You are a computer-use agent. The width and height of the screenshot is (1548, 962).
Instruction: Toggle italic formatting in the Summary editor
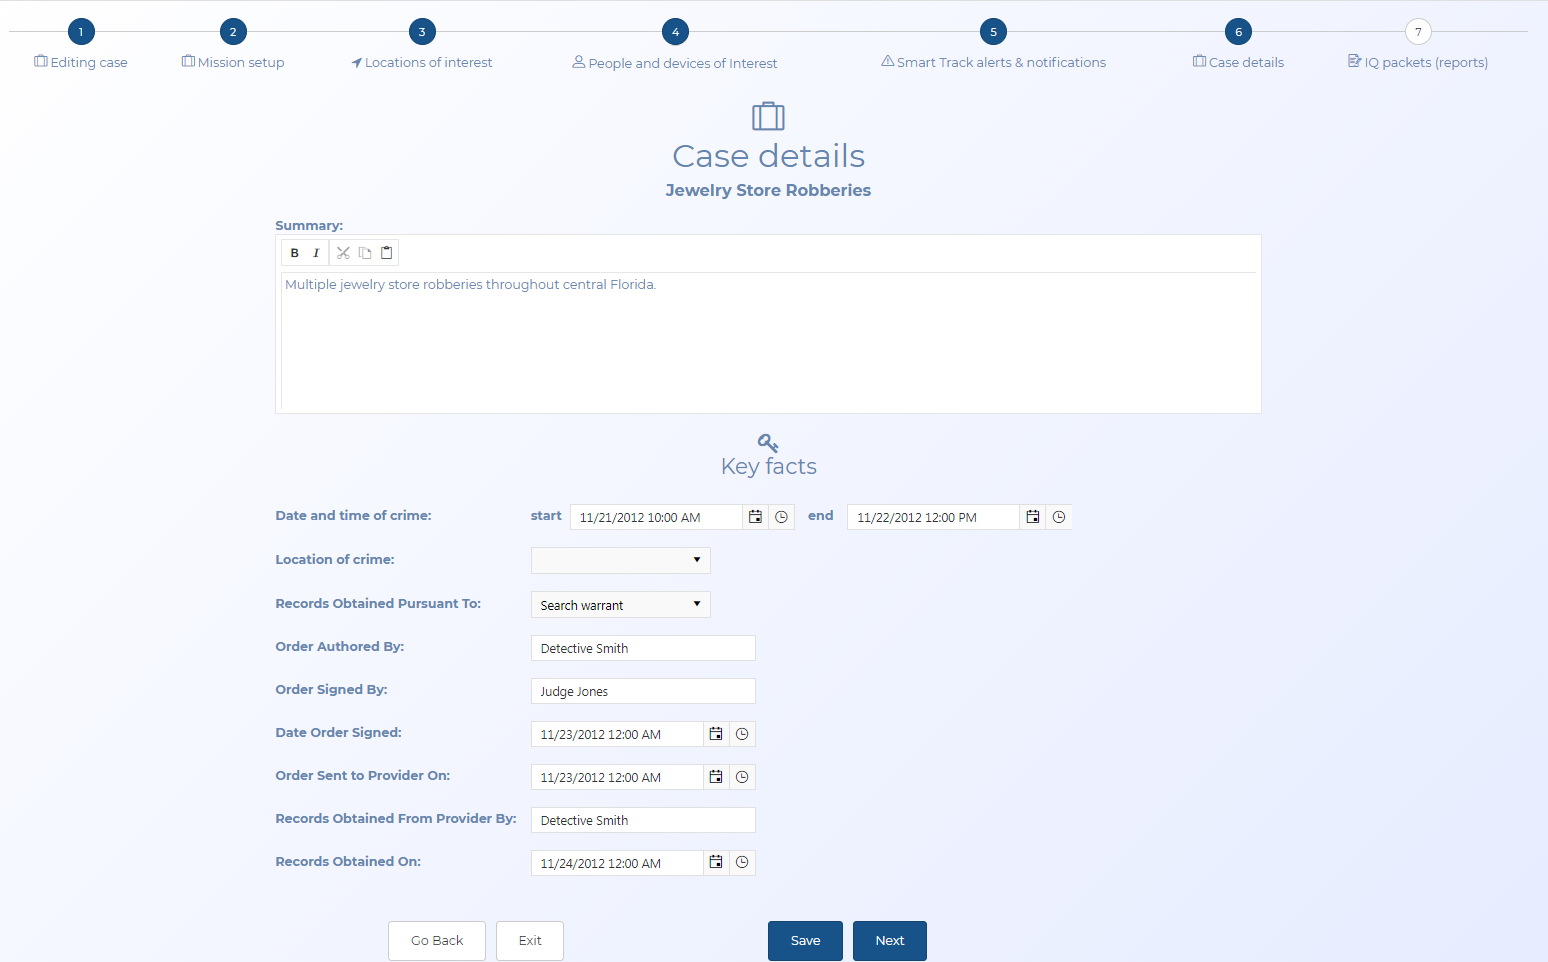(316, 252)
